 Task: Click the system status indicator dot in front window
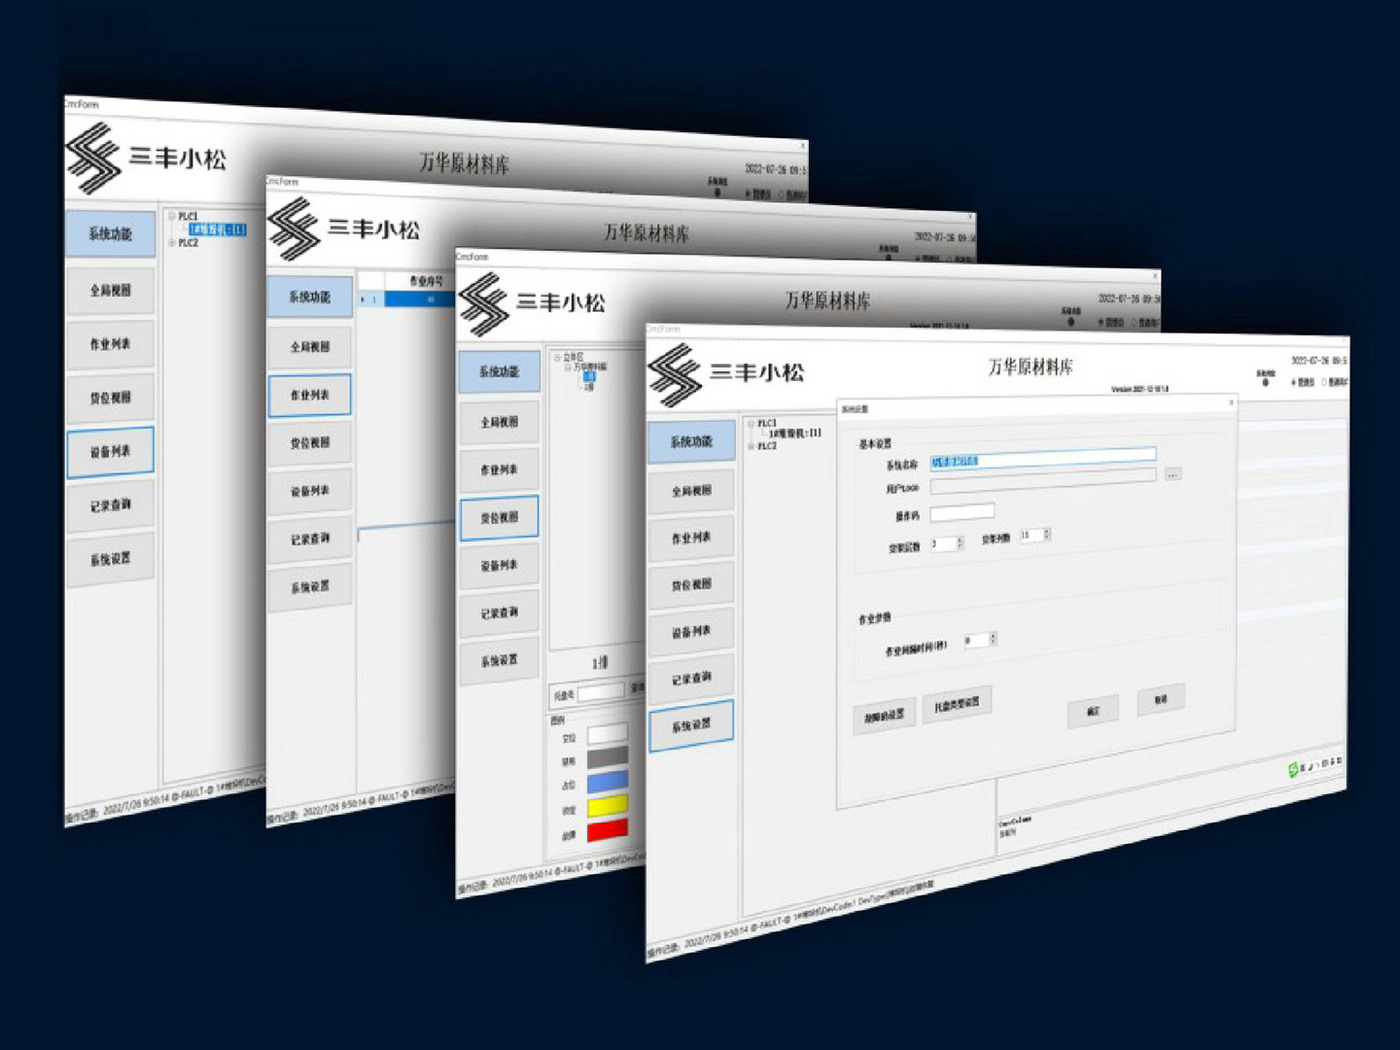(x=1266, y=383)
